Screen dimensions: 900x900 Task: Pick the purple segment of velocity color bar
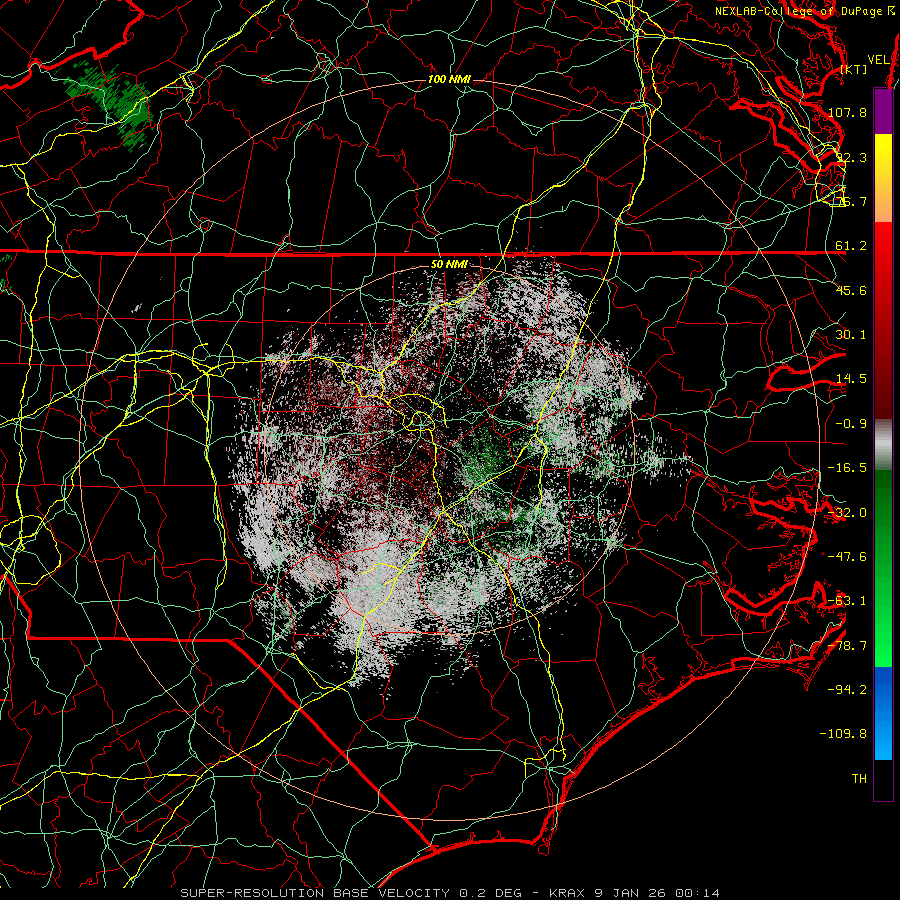[883, 111]
